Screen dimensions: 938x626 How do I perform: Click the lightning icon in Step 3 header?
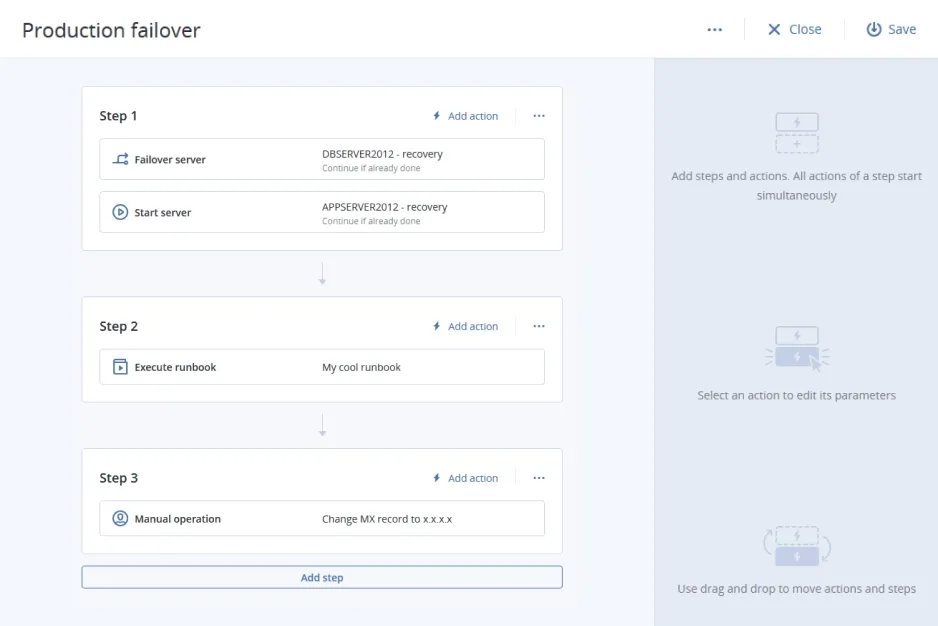coord(437,478)
